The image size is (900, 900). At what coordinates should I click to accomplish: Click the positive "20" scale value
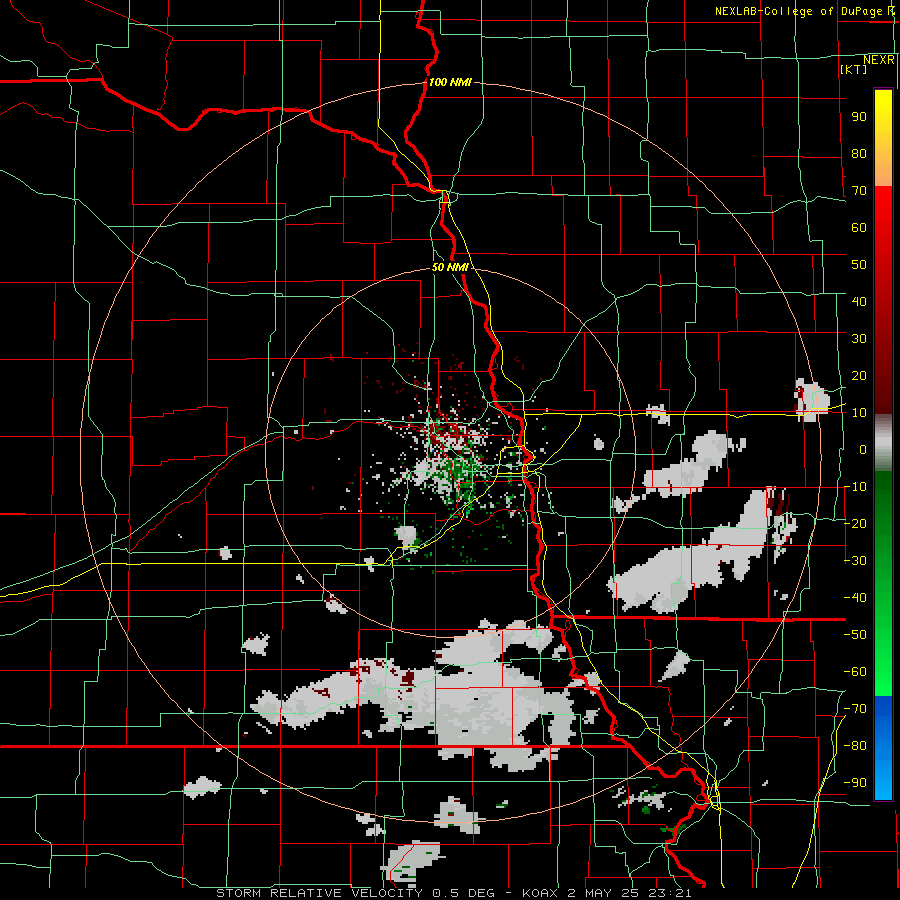point(859,376)
